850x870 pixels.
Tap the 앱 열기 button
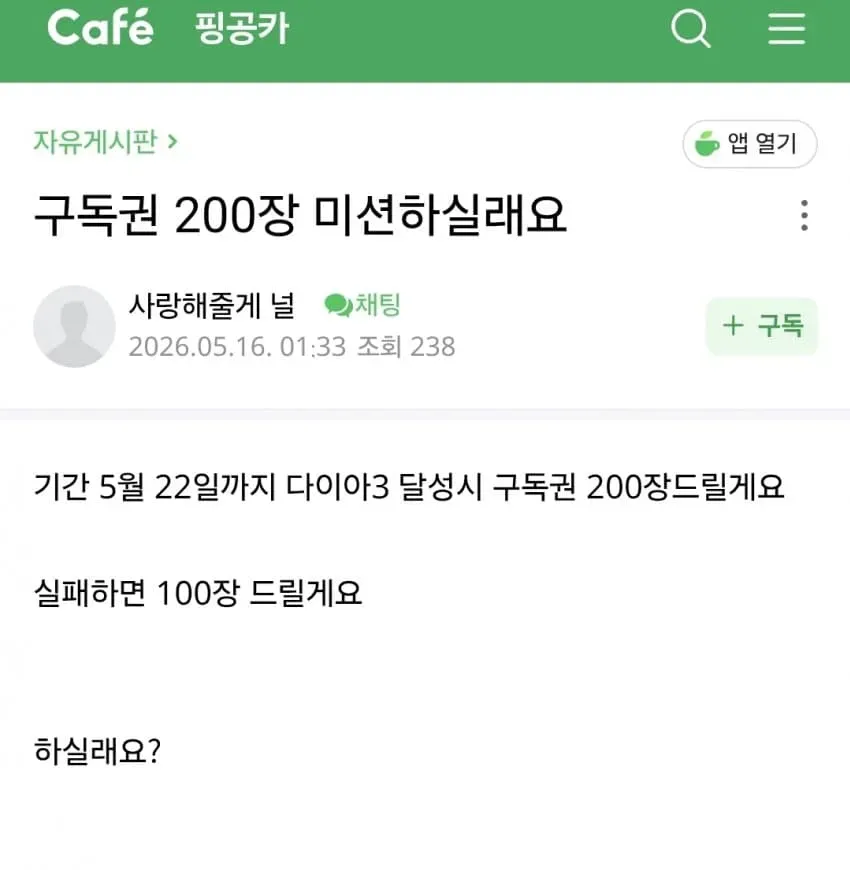coord(750,144)
